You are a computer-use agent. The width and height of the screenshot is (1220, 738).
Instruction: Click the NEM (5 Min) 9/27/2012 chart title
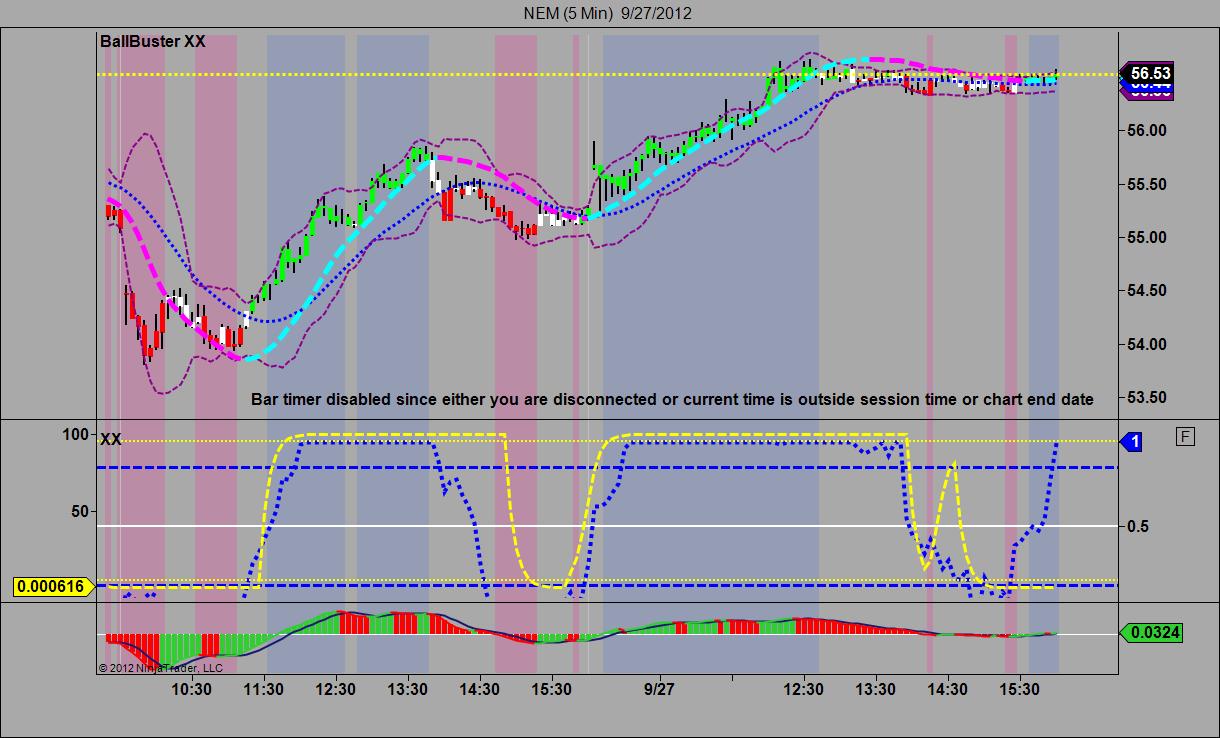click(607, 13)
